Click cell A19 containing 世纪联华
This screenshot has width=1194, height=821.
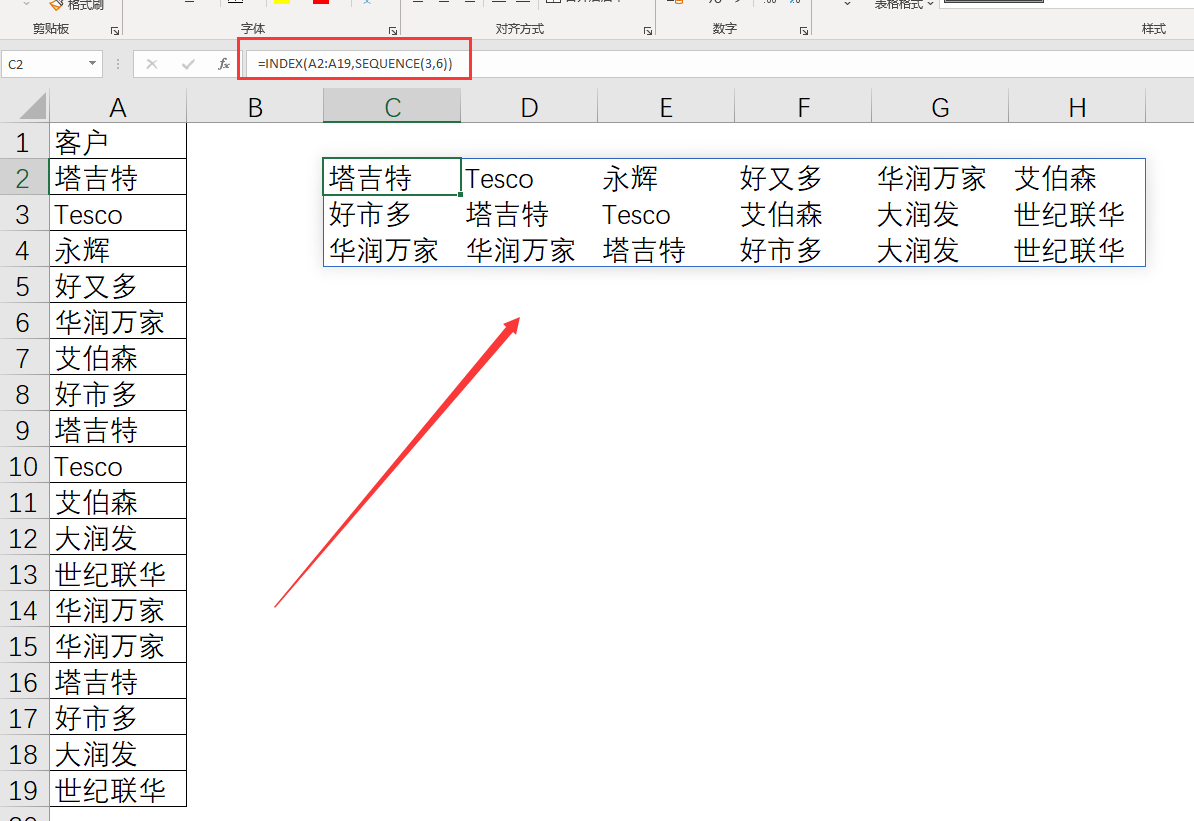(x=117, y=790)
